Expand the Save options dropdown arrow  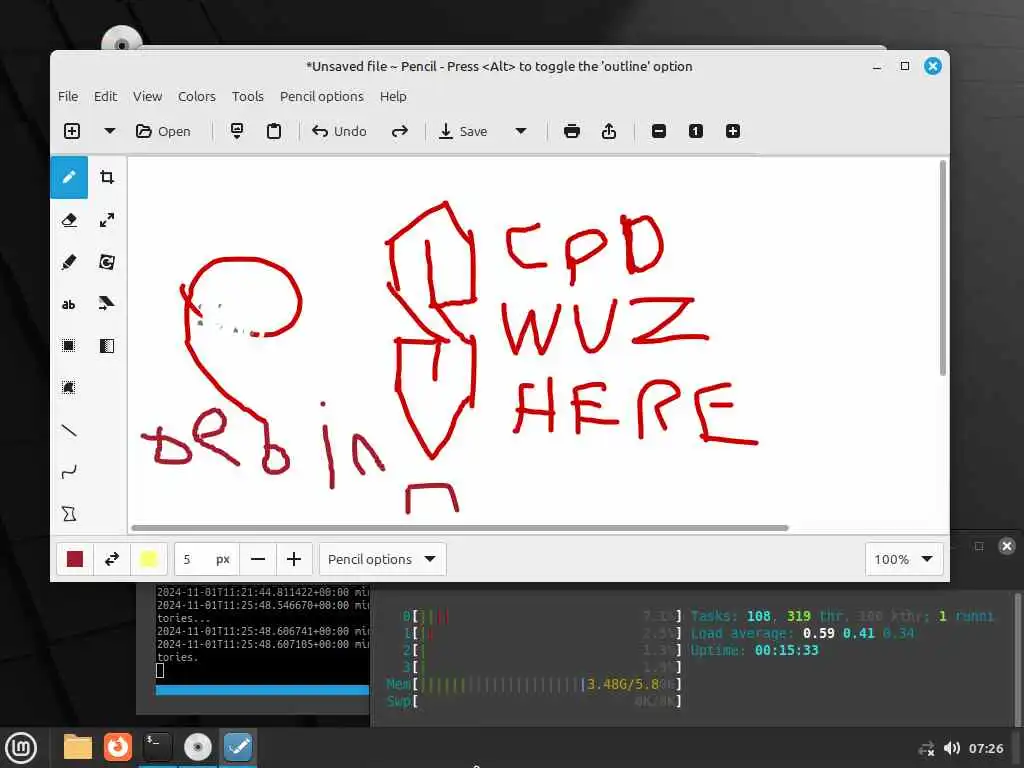point(520,131)
